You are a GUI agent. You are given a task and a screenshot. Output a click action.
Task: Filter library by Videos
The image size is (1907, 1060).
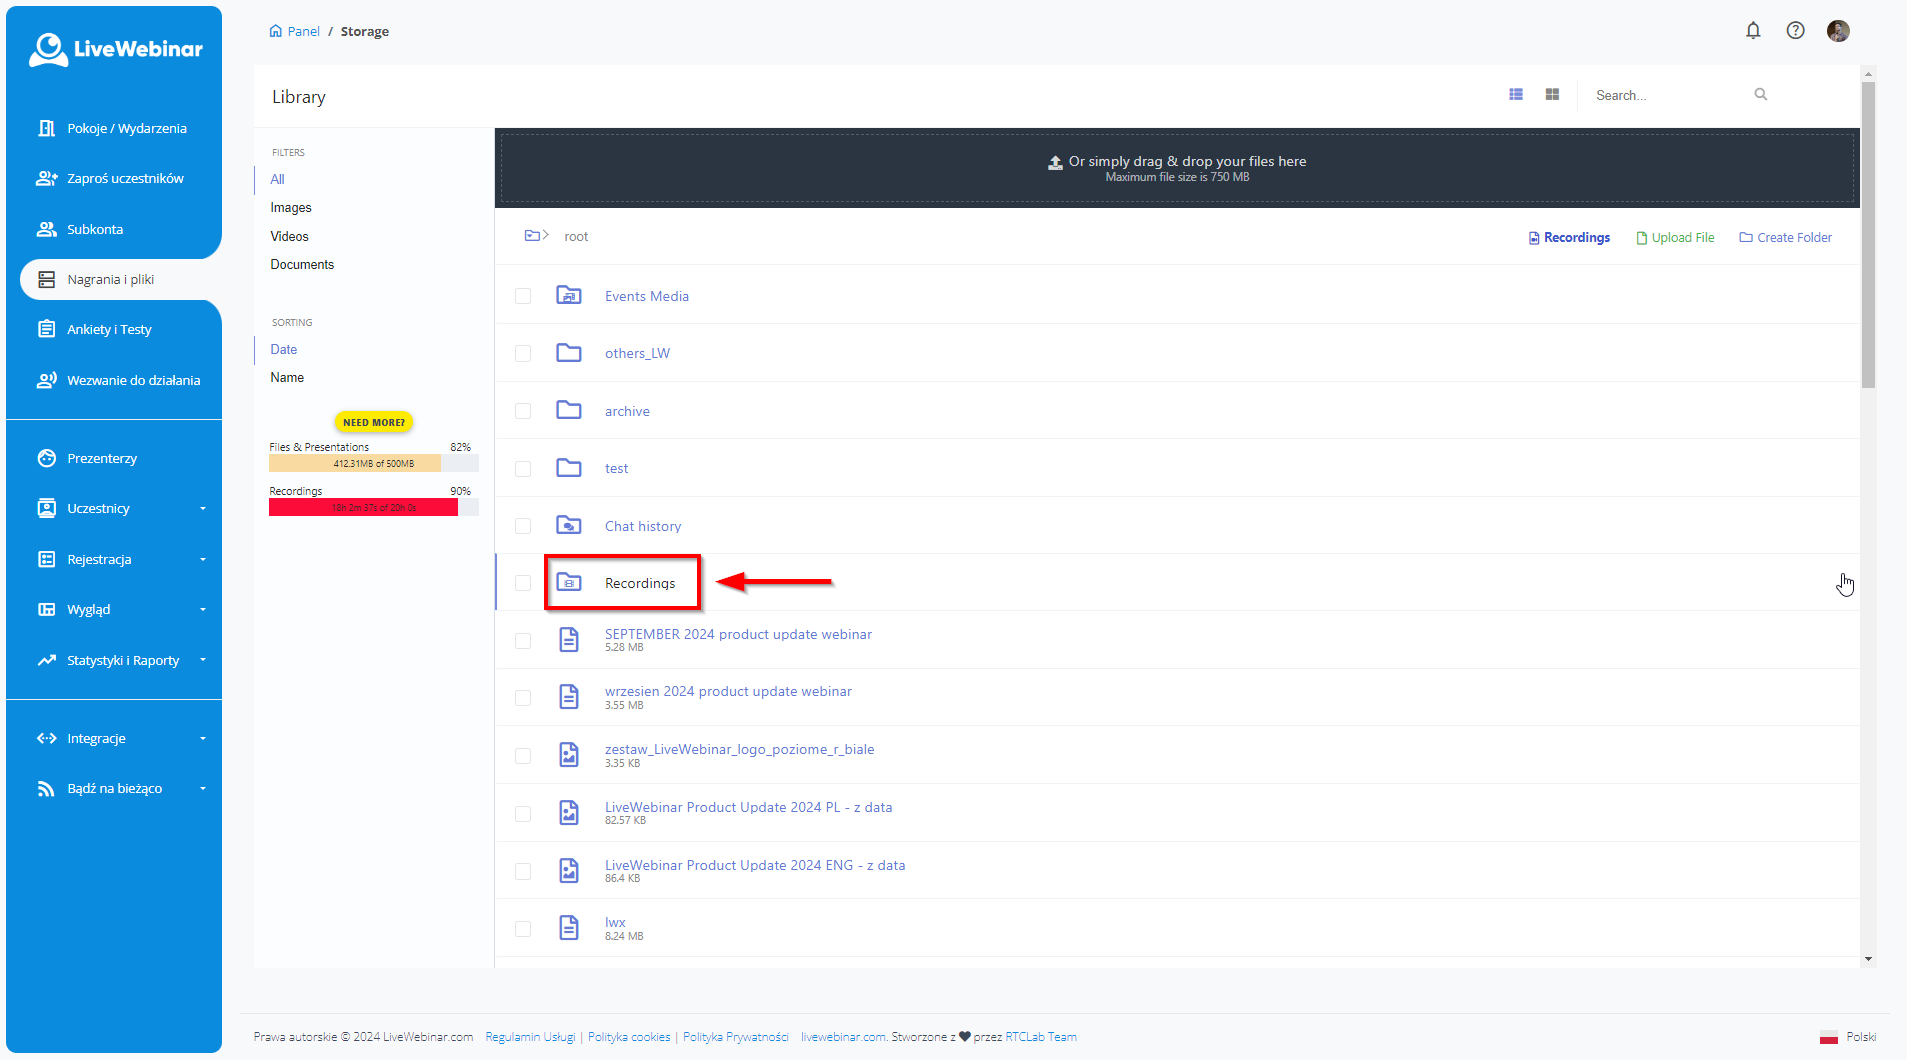click(289, 237)
